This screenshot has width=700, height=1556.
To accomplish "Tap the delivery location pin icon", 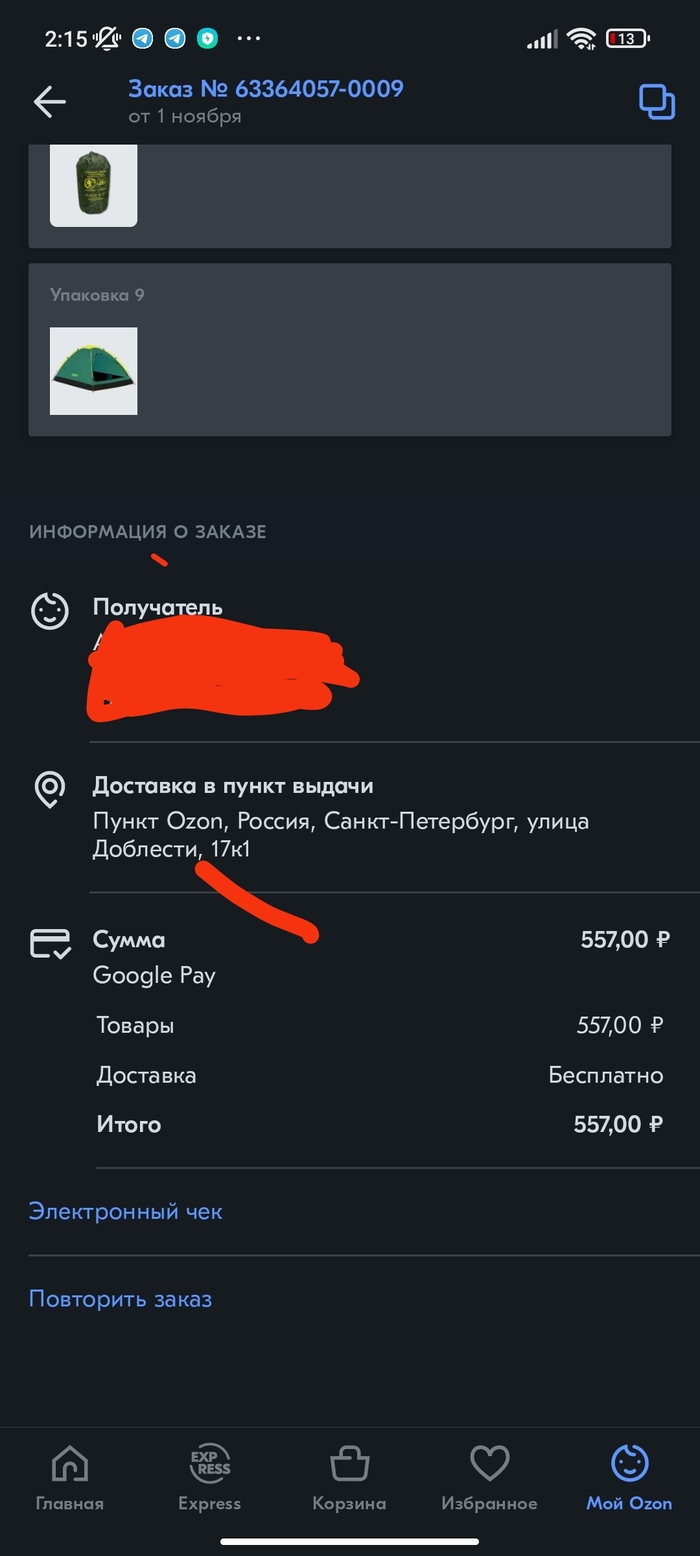I will (50, 790).
